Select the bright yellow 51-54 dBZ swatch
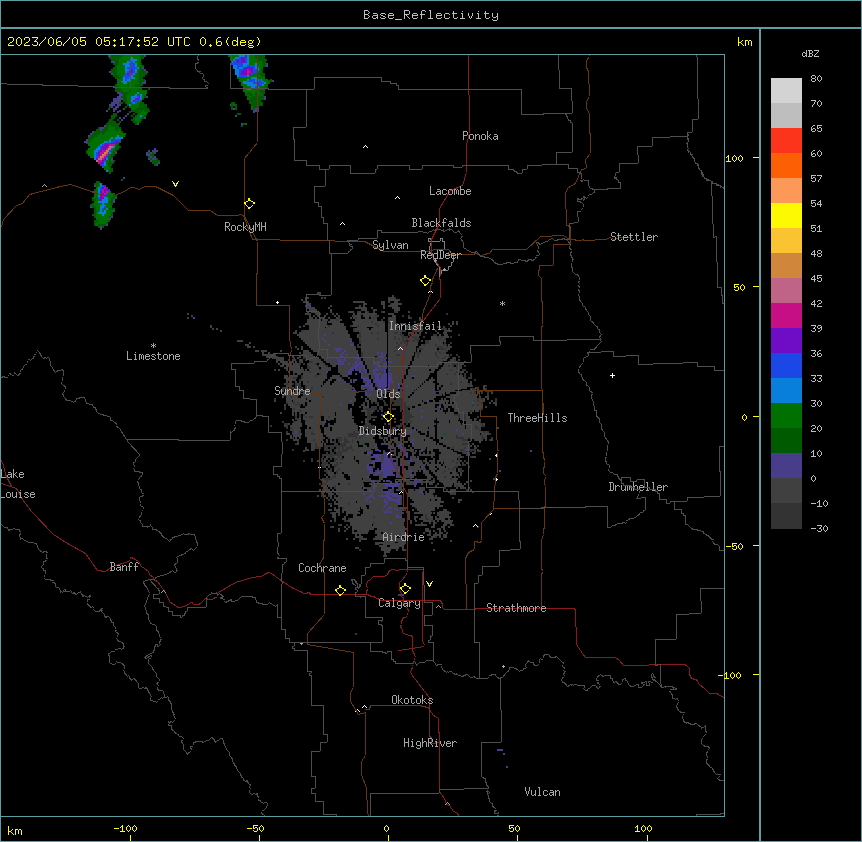 (786, 215)
